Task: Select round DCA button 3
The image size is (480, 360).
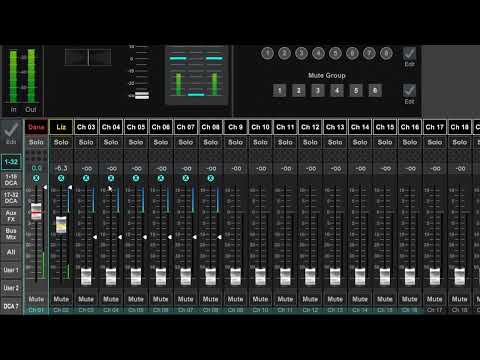Action: click(301, 53)
